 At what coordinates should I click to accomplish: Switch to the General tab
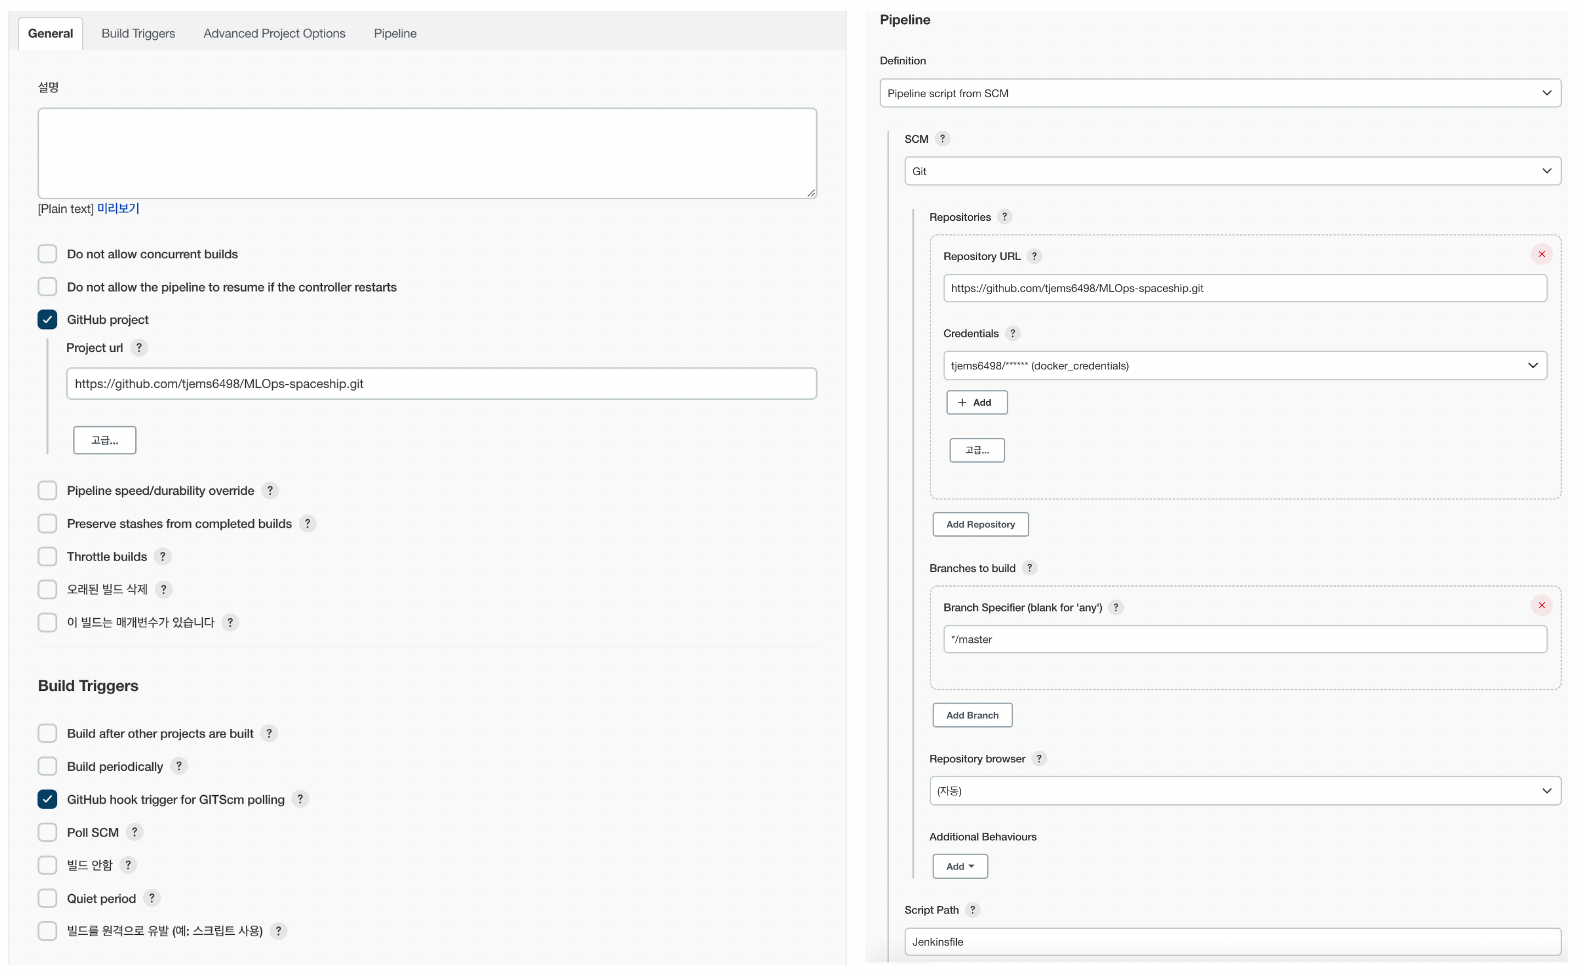tap(50, 33)
